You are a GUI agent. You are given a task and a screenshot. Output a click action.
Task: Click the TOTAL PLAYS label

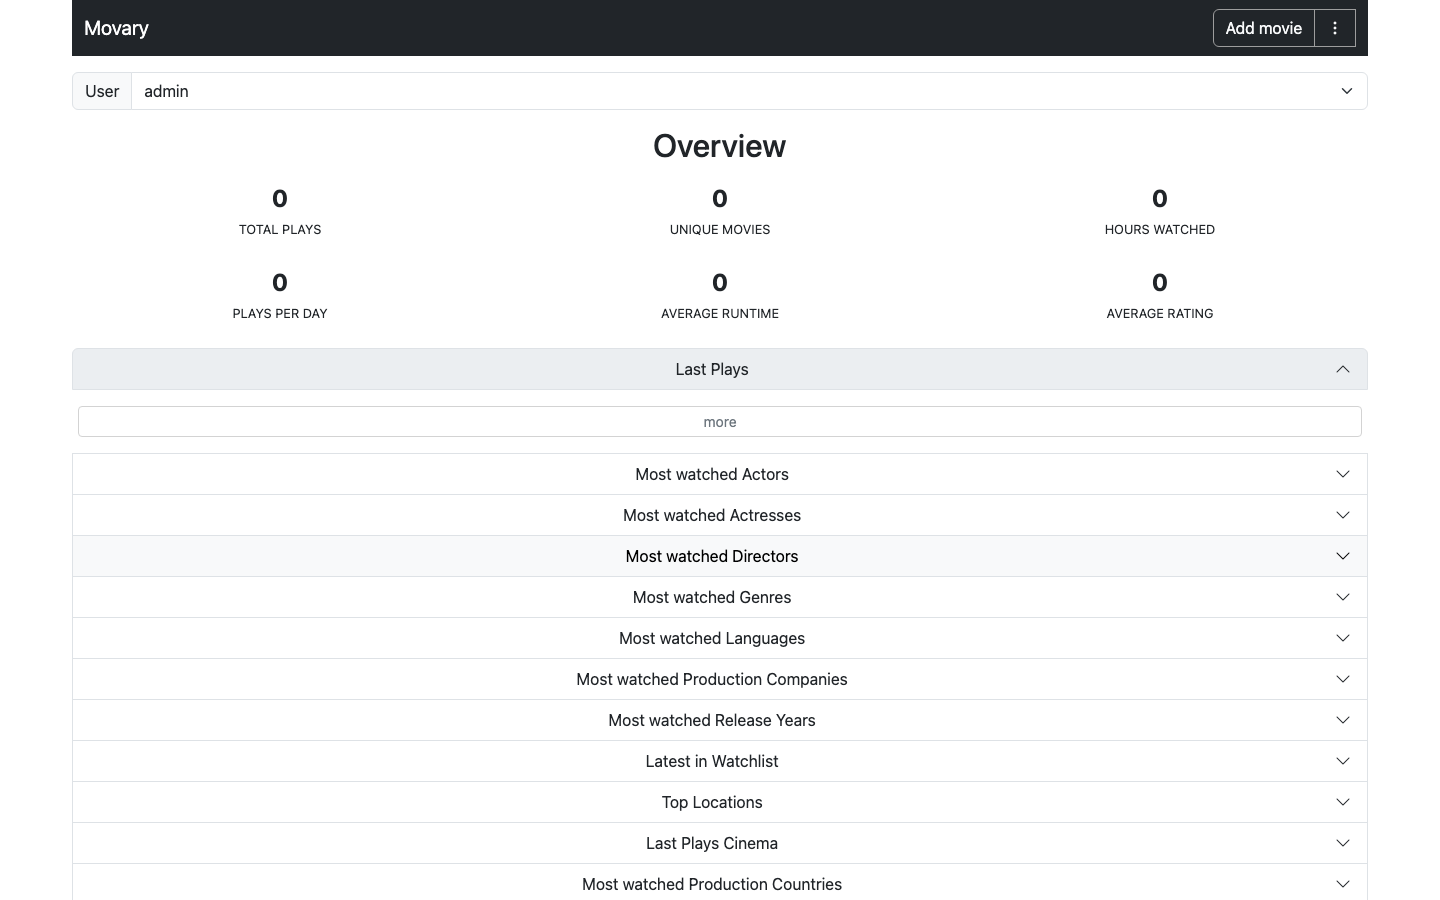(x=280, y=230)
